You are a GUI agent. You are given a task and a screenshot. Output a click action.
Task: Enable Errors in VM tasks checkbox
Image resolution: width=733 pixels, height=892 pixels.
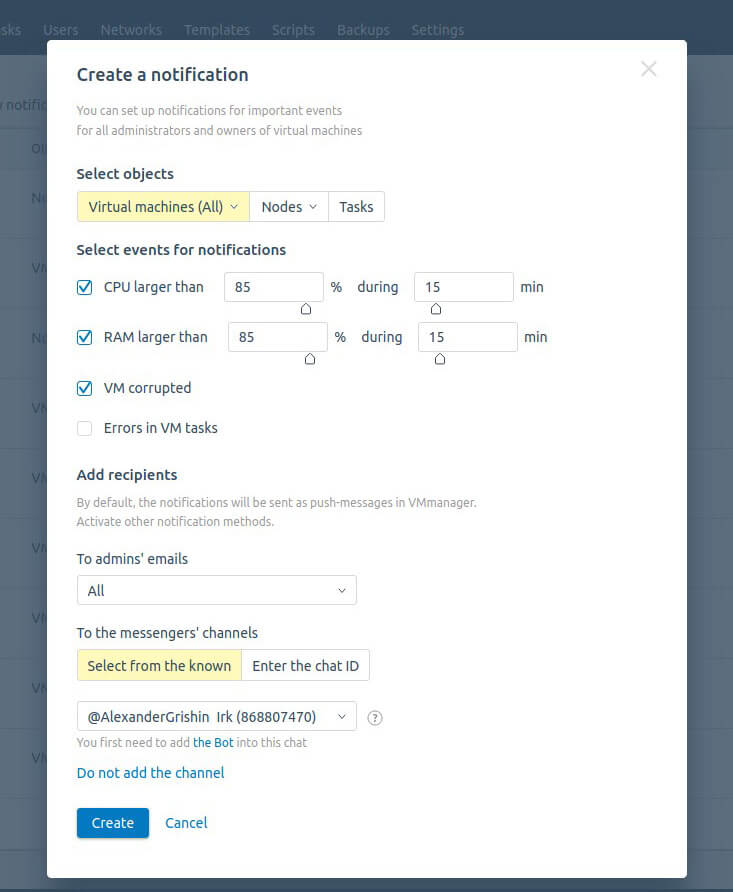tap(84, 428)
